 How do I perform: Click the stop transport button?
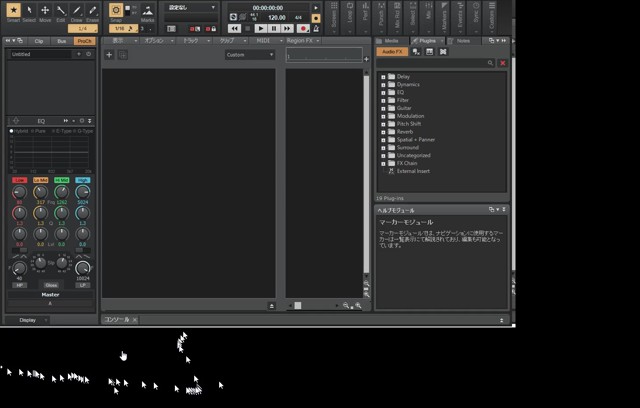247,29
